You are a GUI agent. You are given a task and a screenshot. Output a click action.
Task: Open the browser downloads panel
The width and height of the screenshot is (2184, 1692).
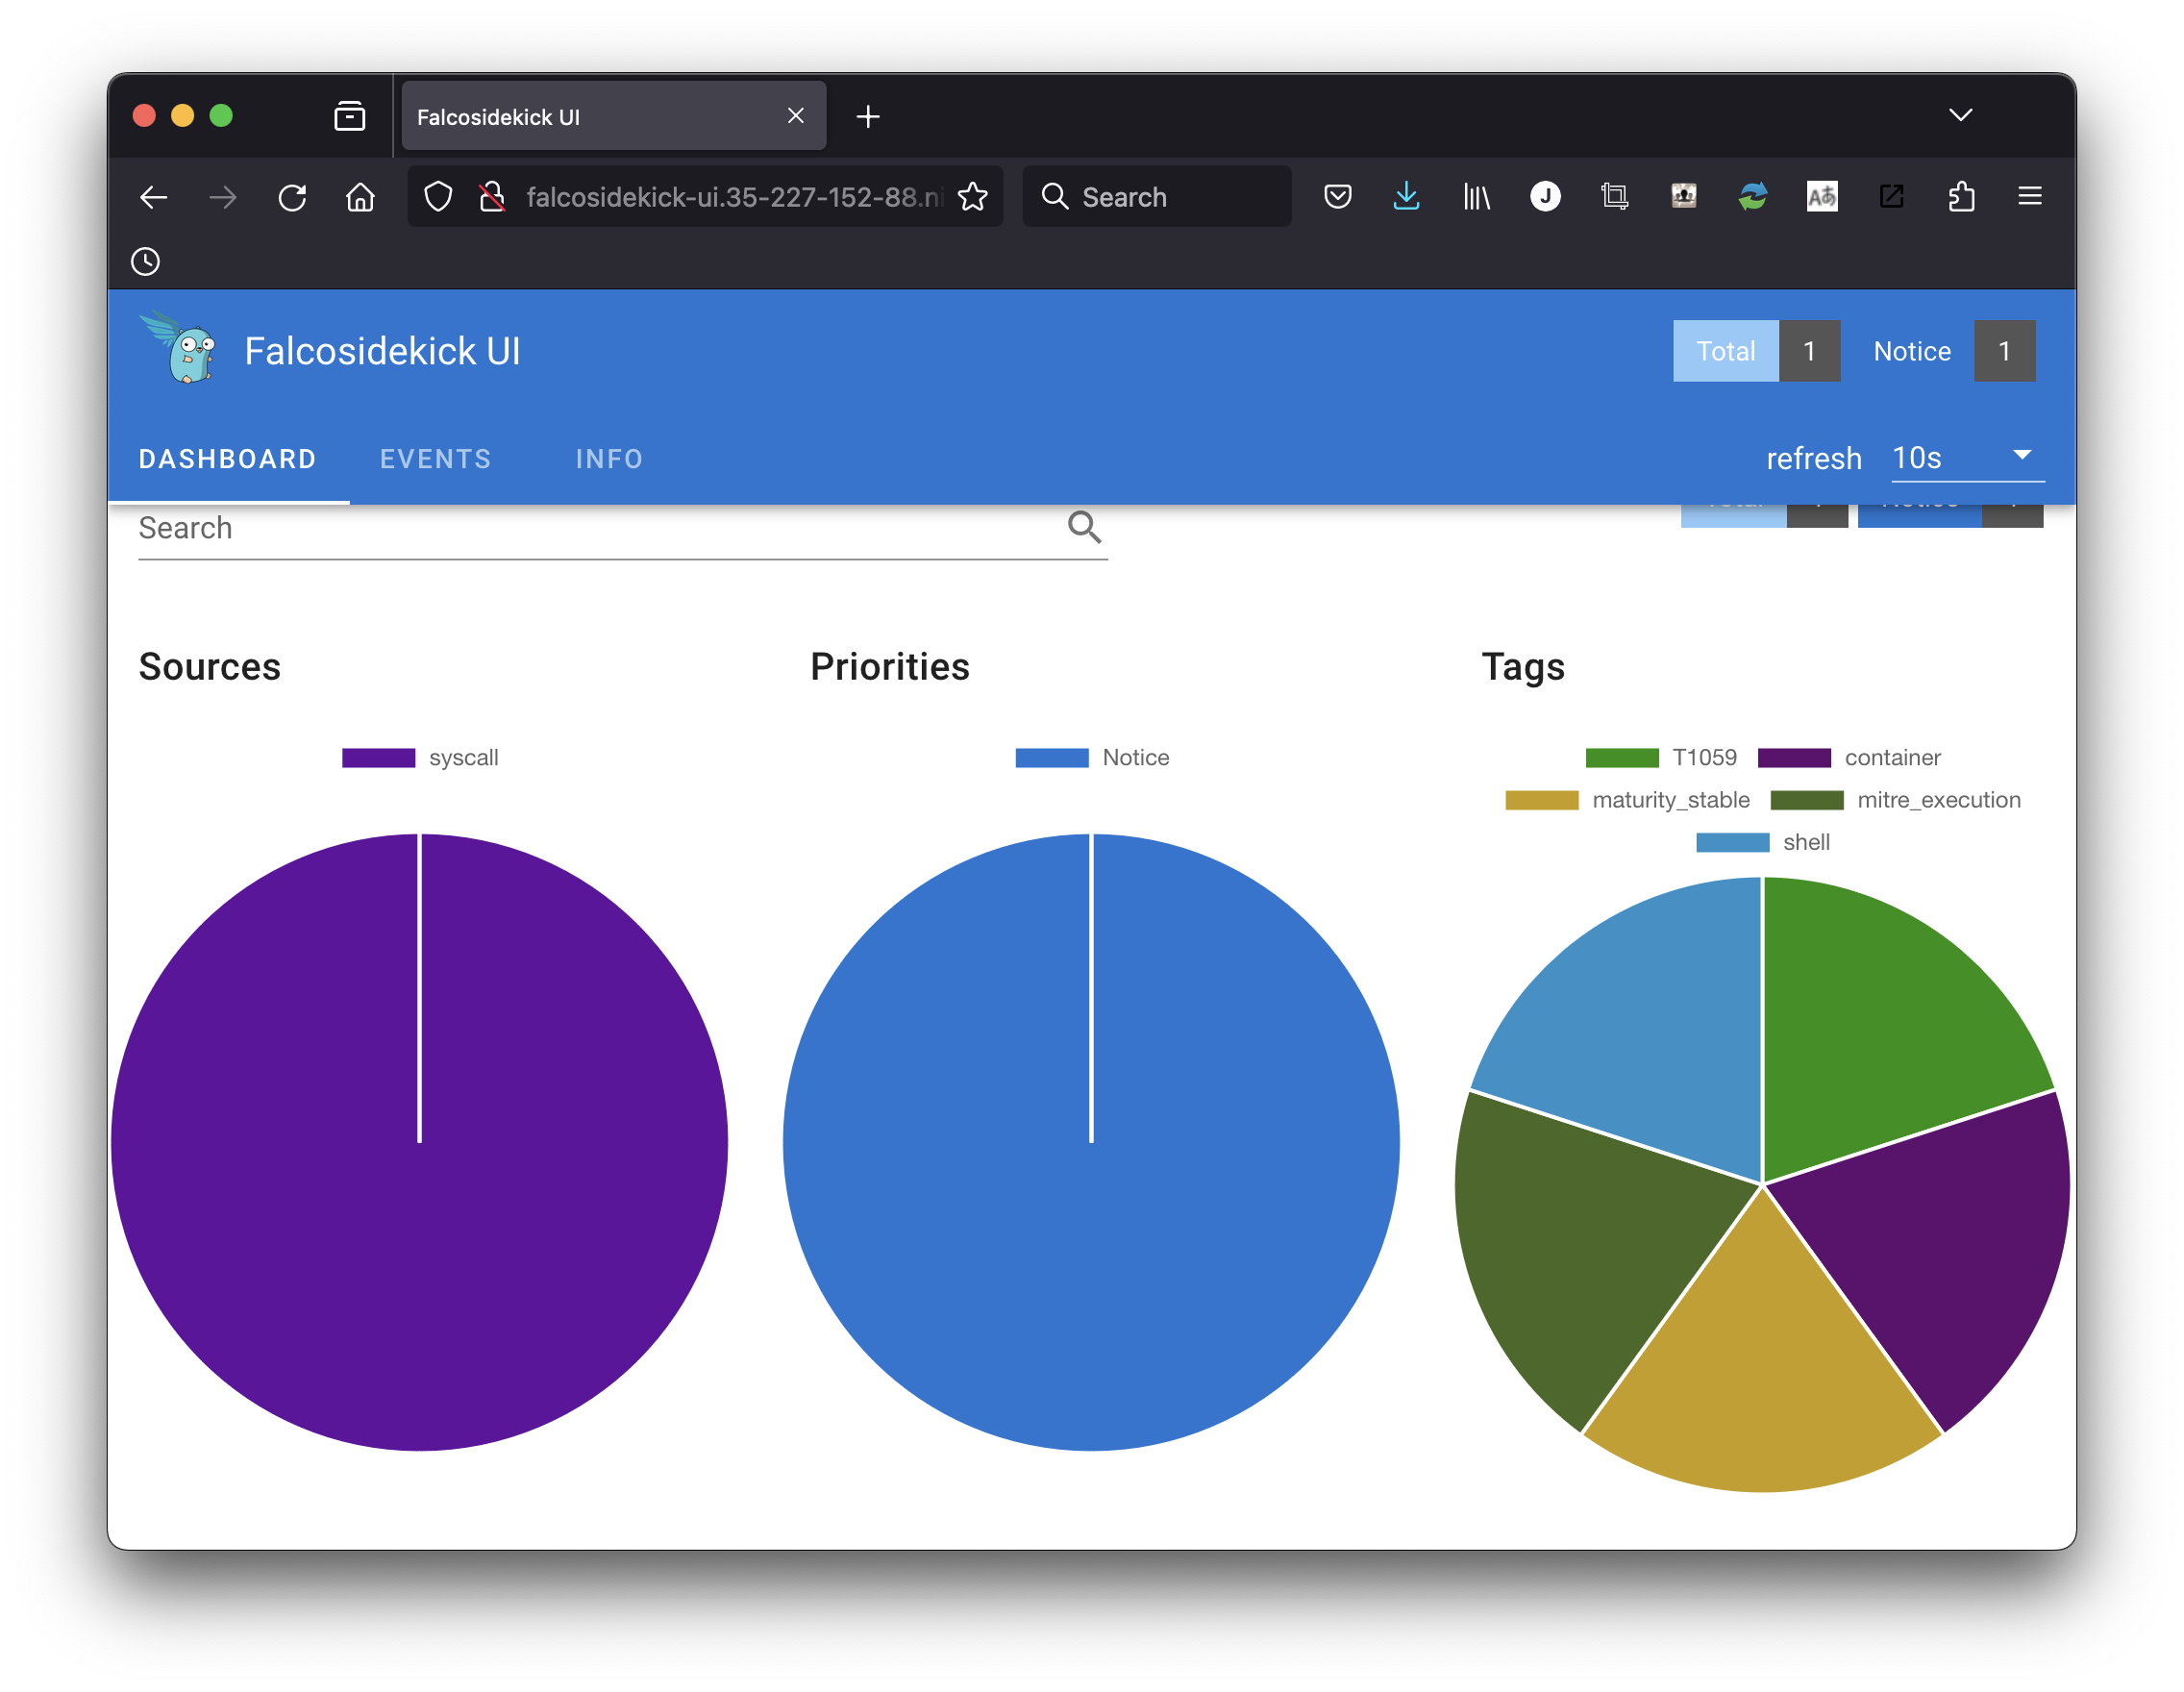1406,197
